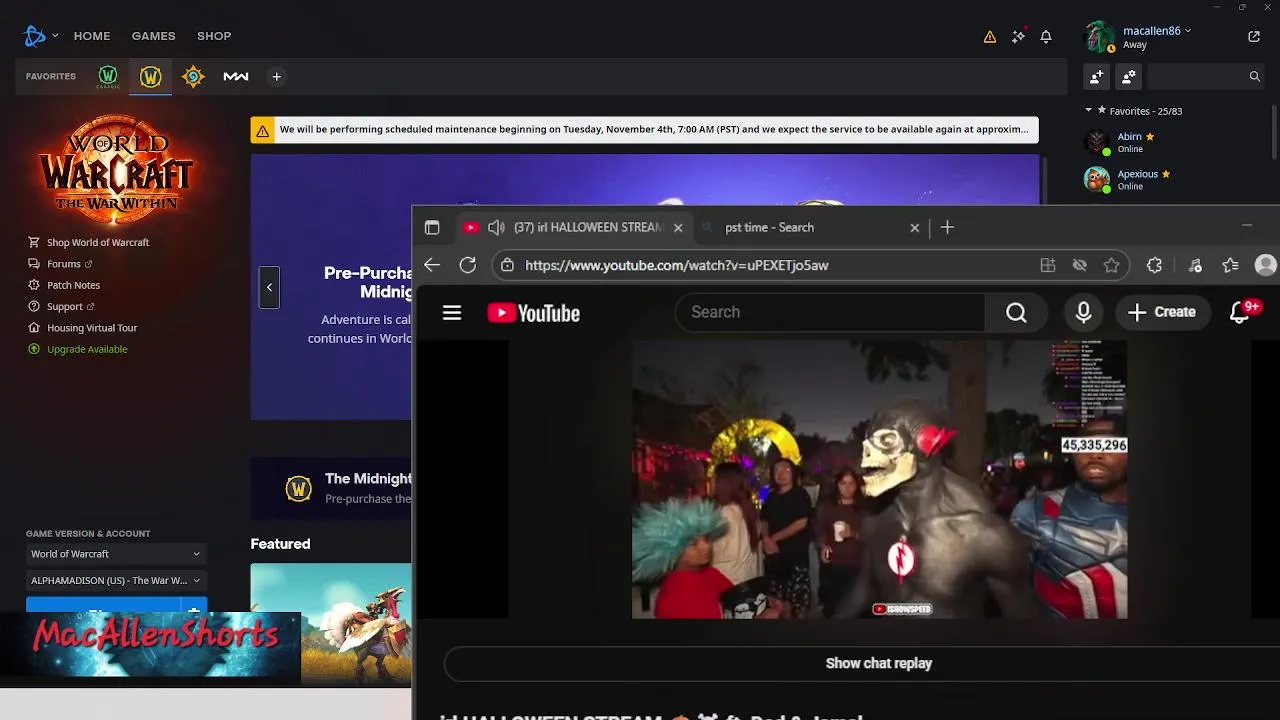Open split screen icon in address bar

[1048, 265]
